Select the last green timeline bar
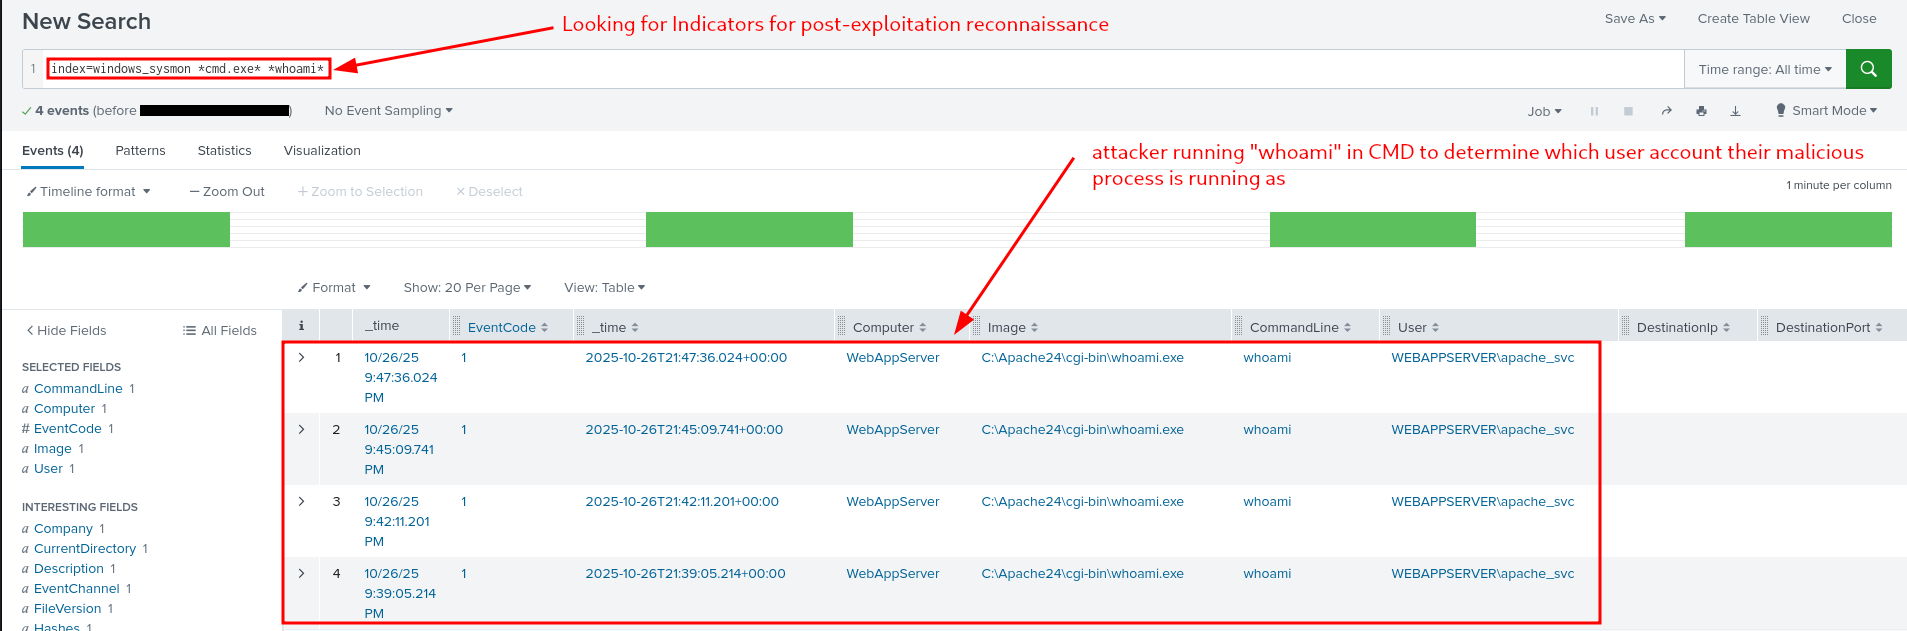This screenshot has width=1907, height=631. 1788,229
